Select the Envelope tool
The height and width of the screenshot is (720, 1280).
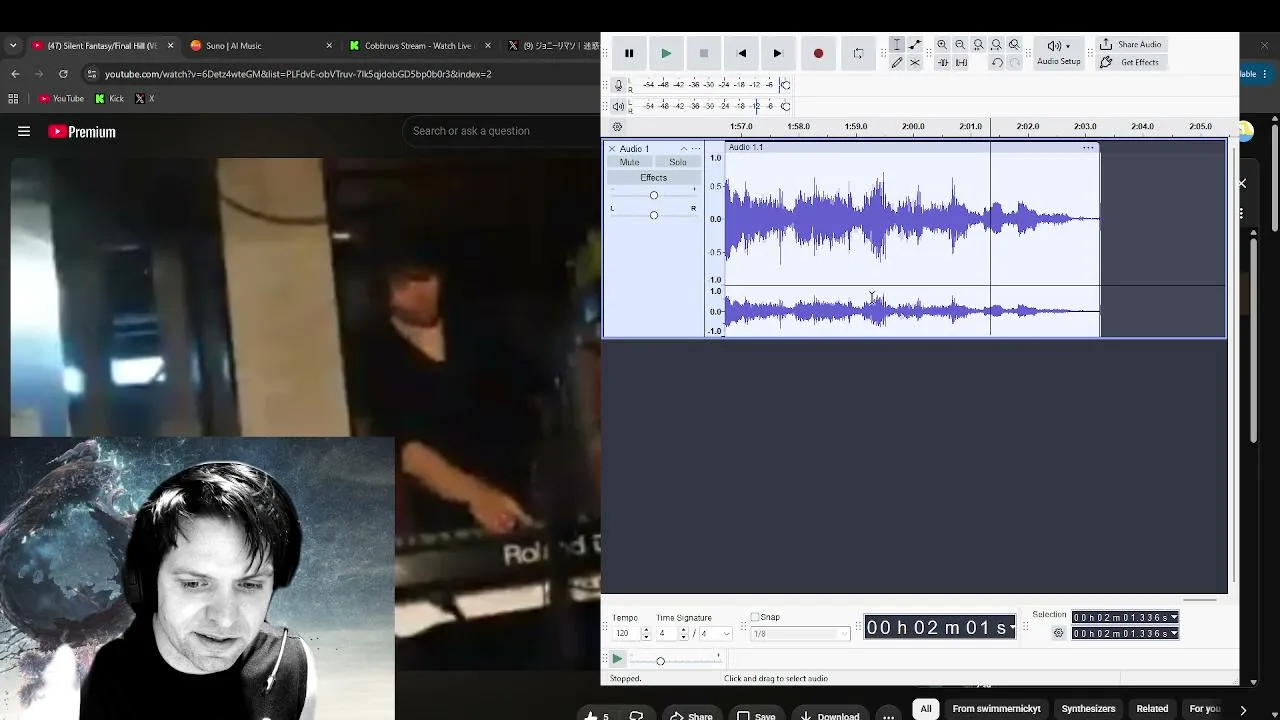(915, 45)
